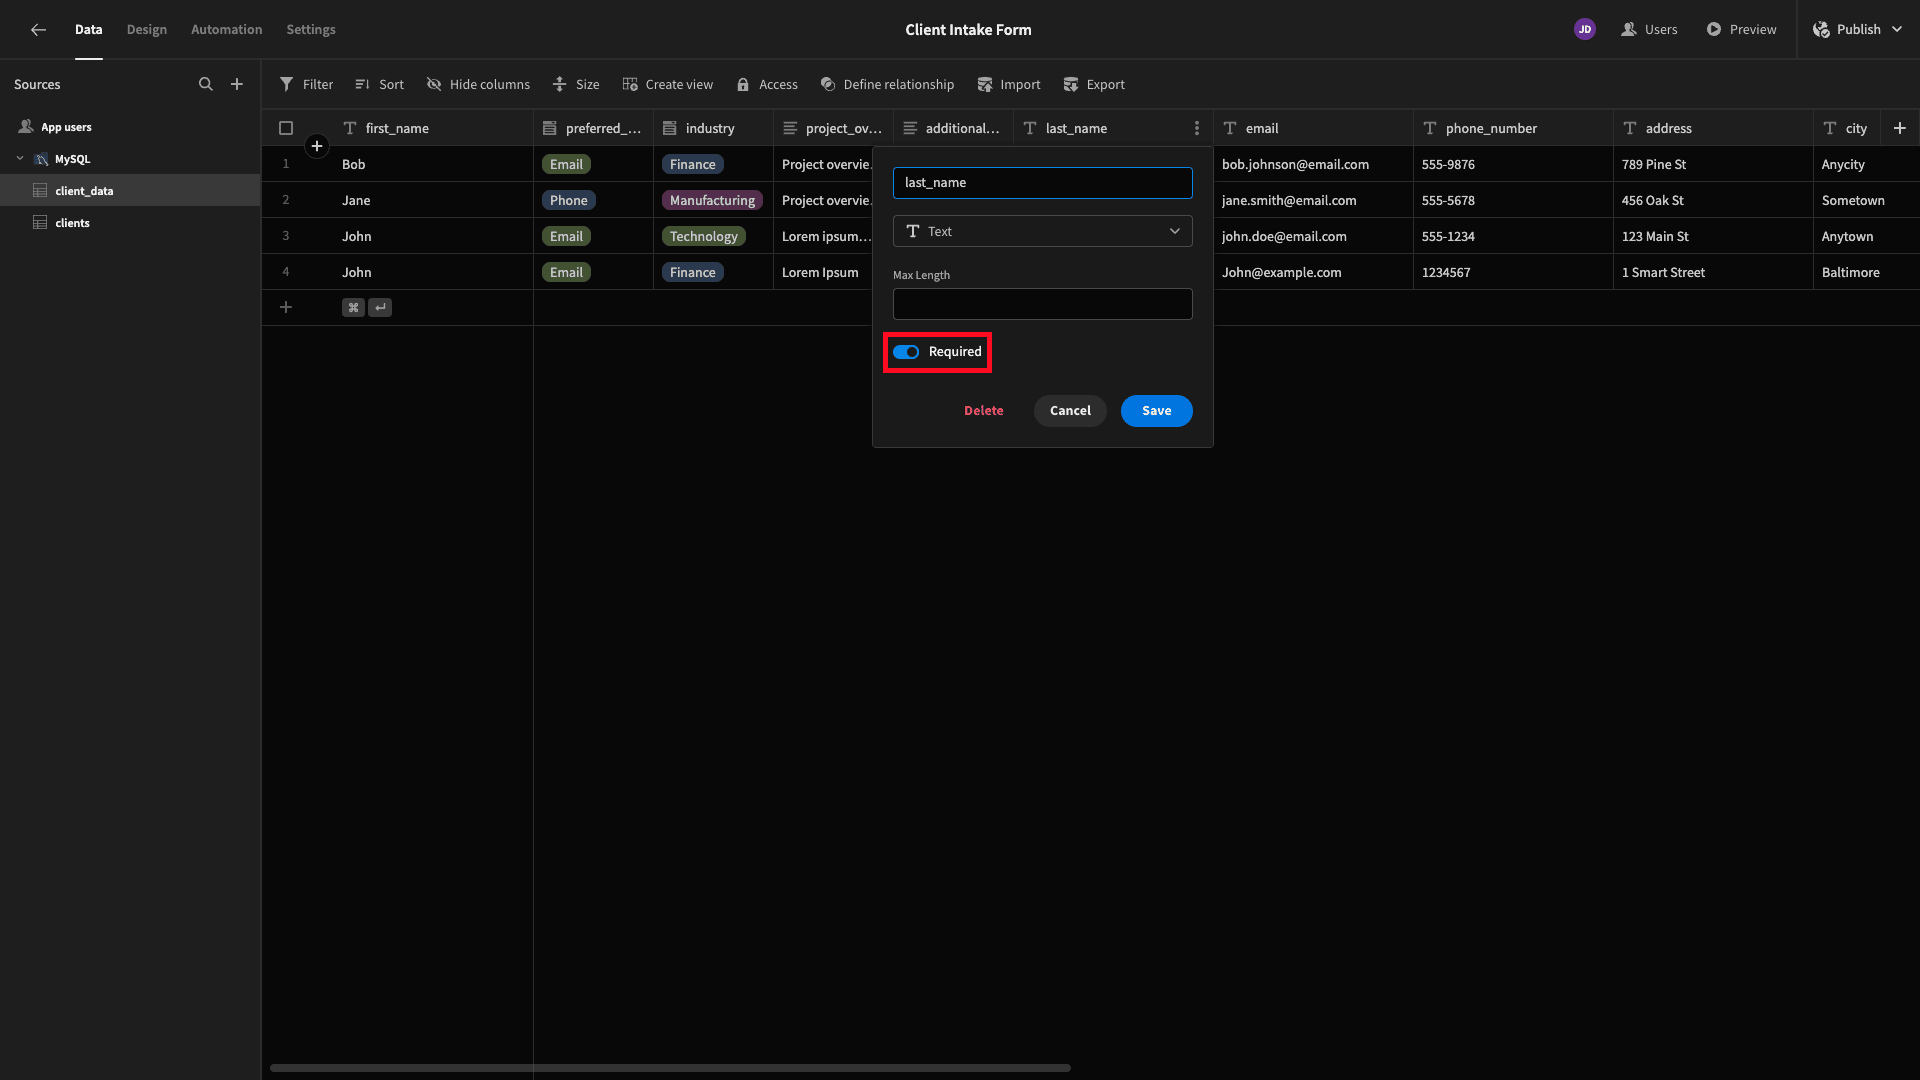The image size is (1920, 1080).
Task: Open the Text column type dropdown
Action: pos(1042,231)
